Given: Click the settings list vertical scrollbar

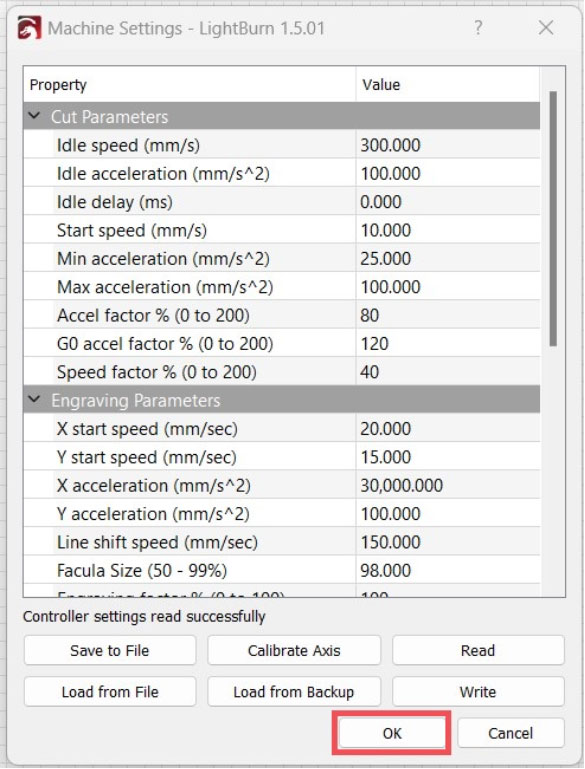Looking at the screenshot, I should coord(553,219).
